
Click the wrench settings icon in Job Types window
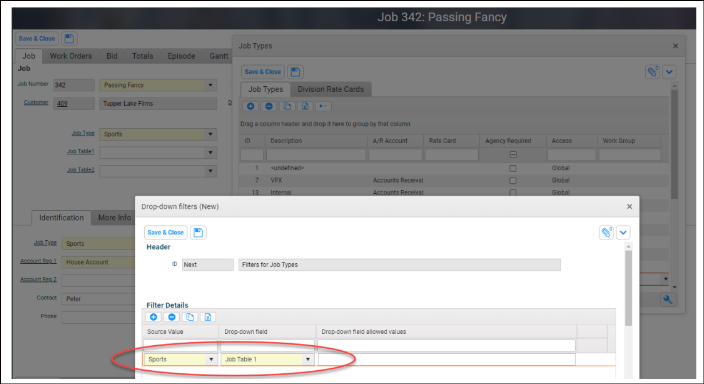pyautogui.click(x=668, y=300)
